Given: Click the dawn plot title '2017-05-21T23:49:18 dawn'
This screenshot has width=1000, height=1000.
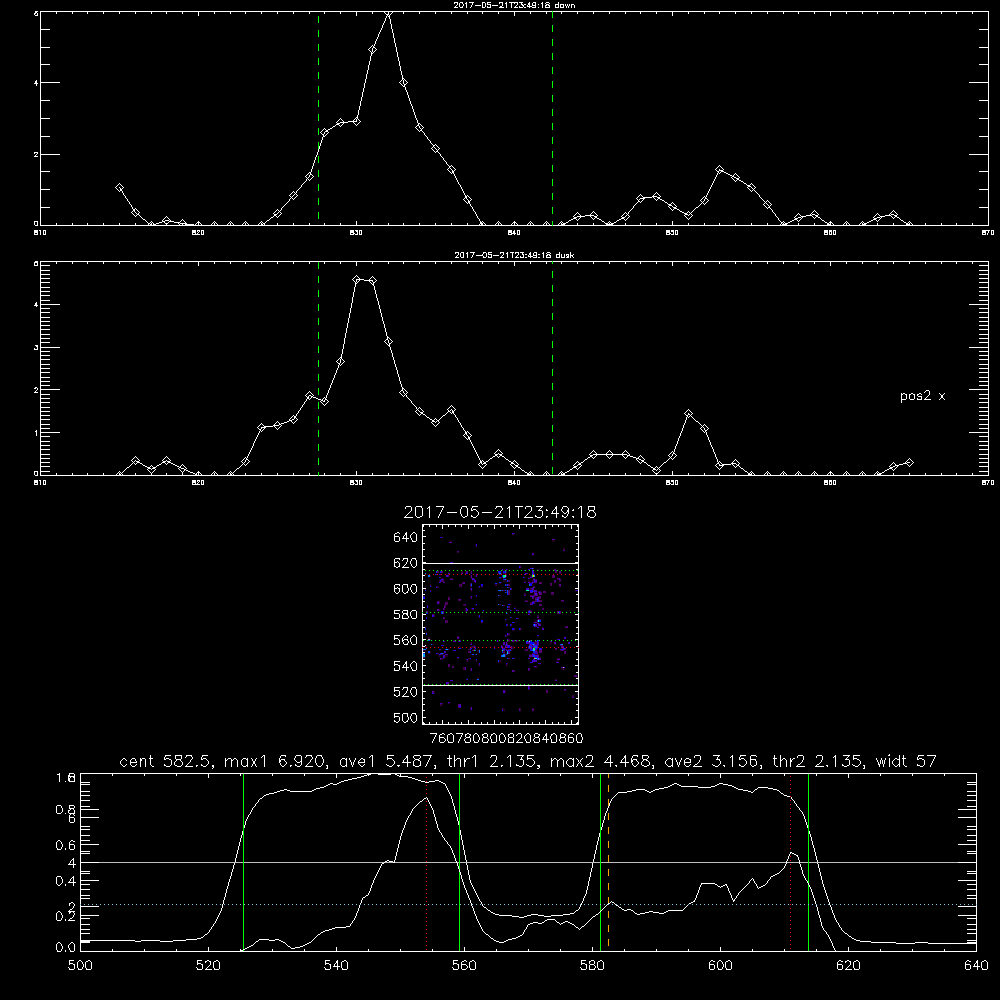Looking at the screenshot, I should pyautogui.click(x=514, y=5).
